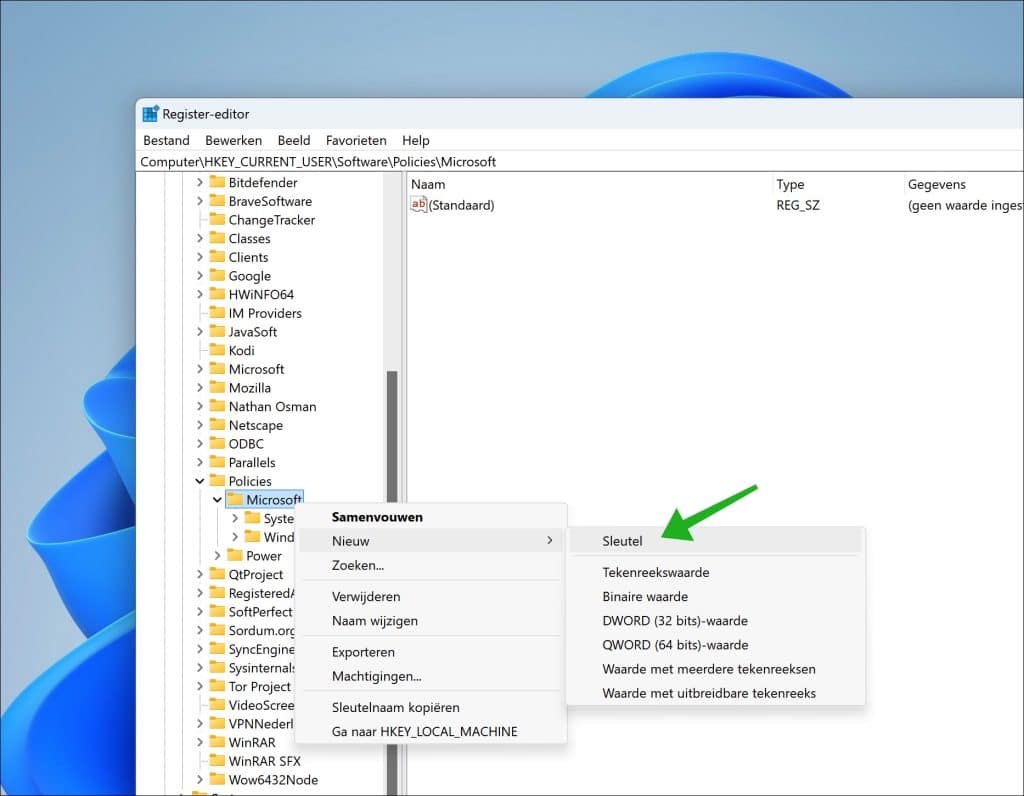Click the Netscape folder icon
Viewport: 1024px width, 796px height.
(x=217, y=424)
